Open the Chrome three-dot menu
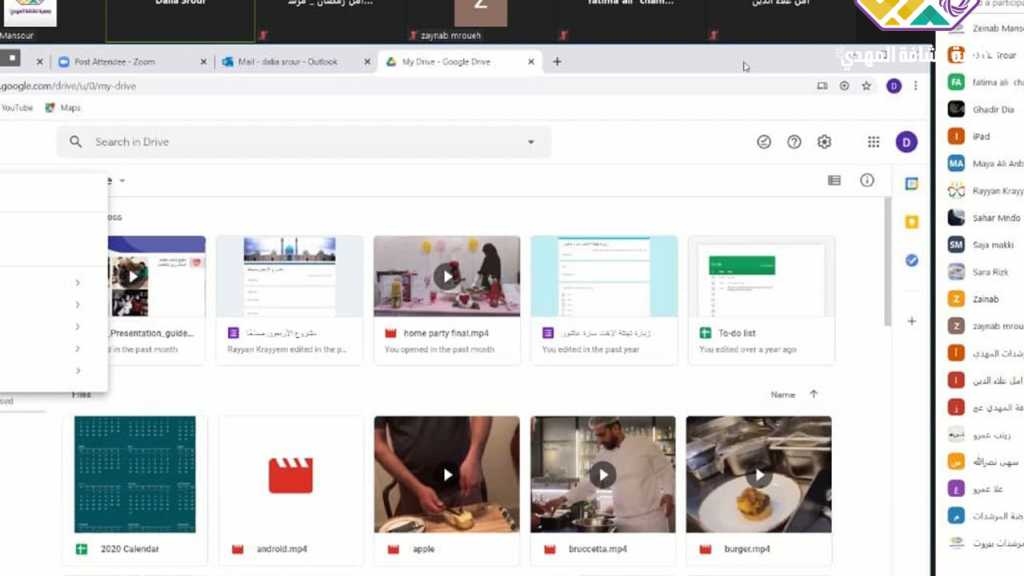Screen dimensions: 1024x576 915,86
